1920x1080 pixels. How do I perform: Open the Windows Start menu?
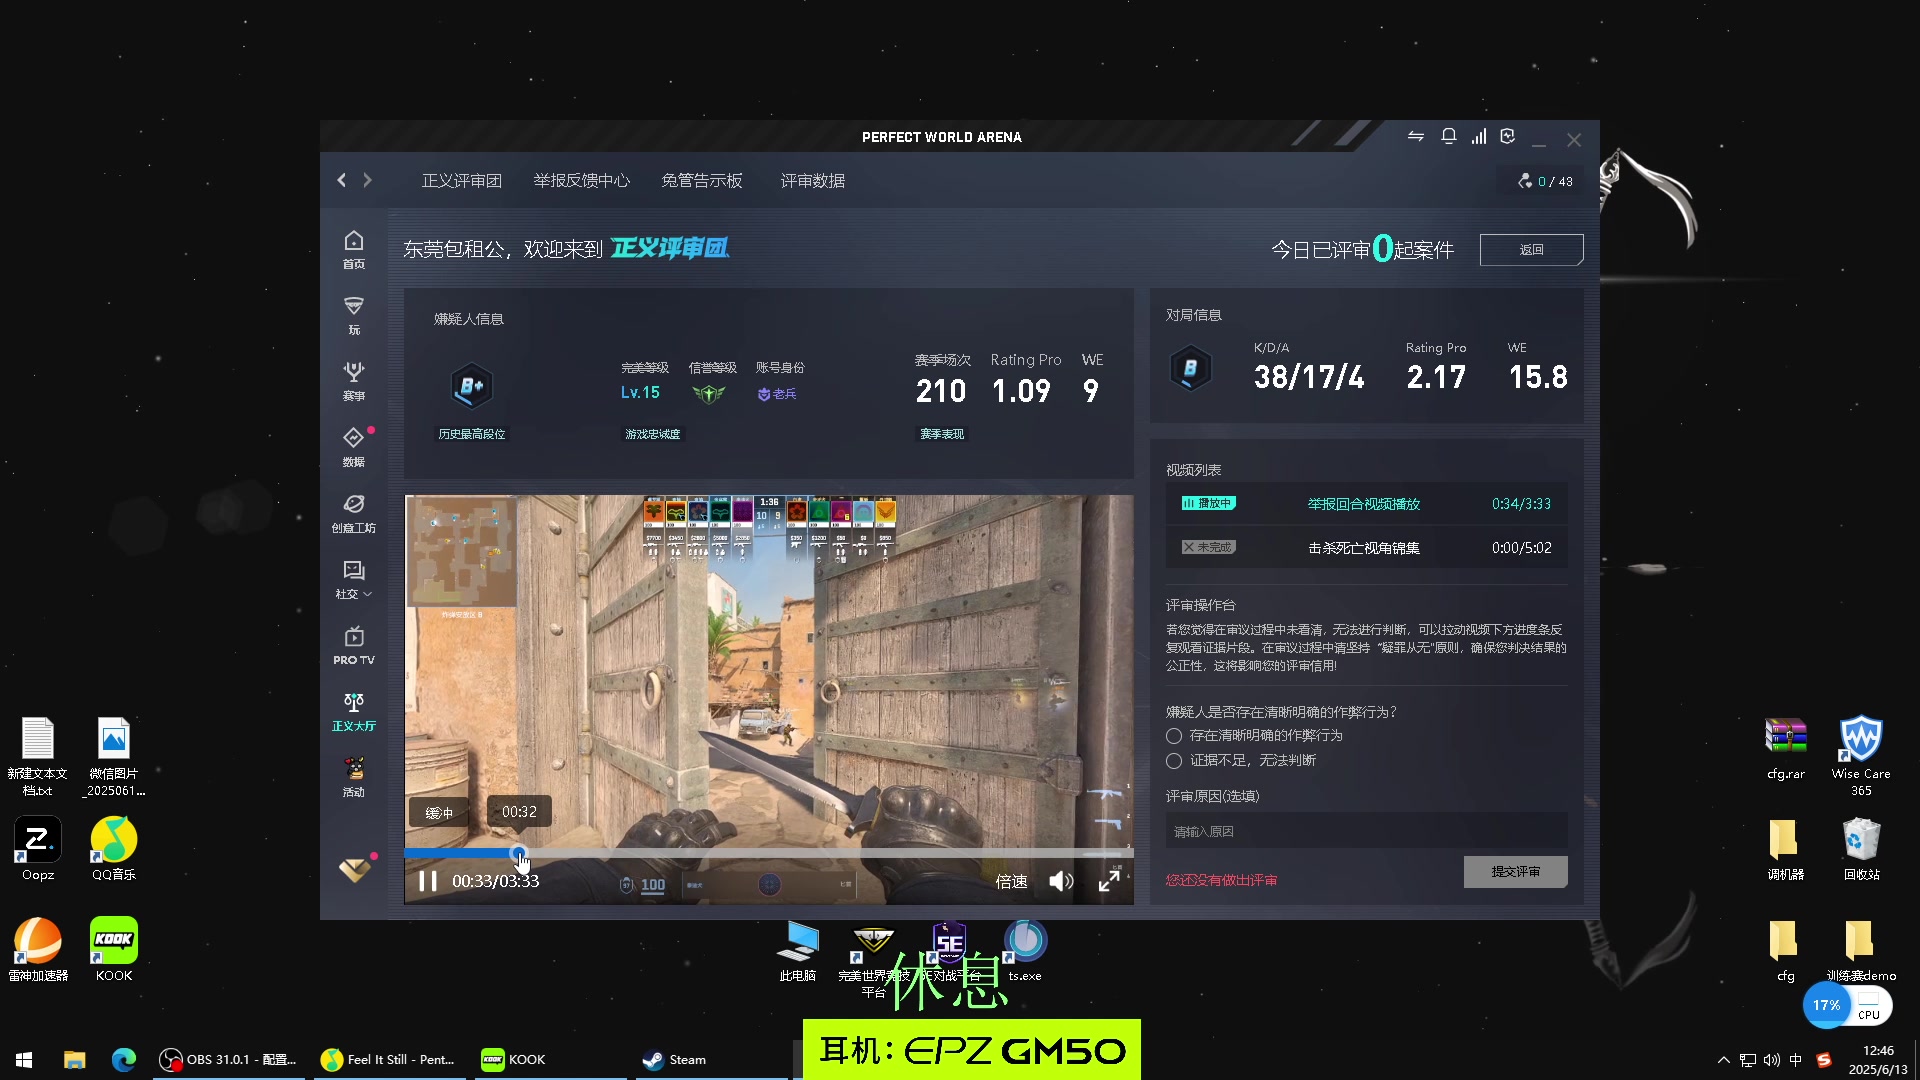[24, 1060]
